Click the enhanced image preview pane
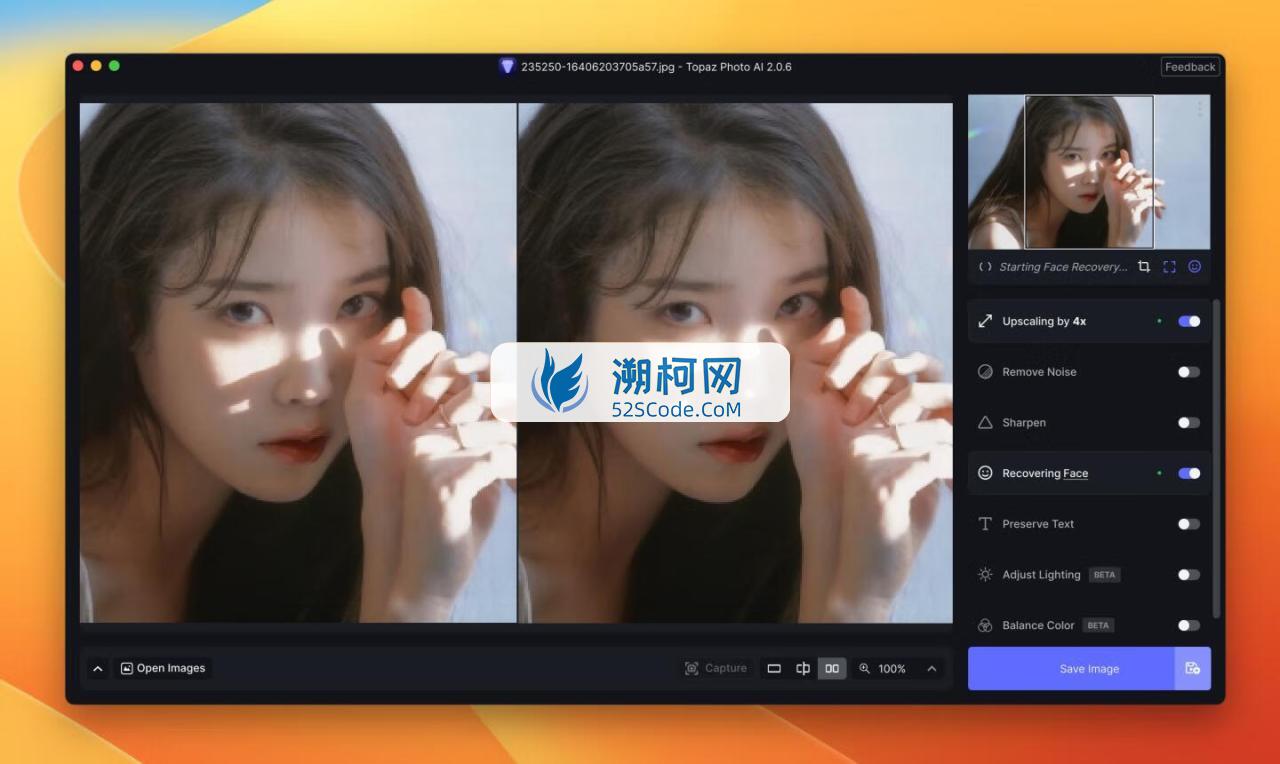Image resolution: width=1280 pixels, height=764 pixels. [x=736, y=363]
